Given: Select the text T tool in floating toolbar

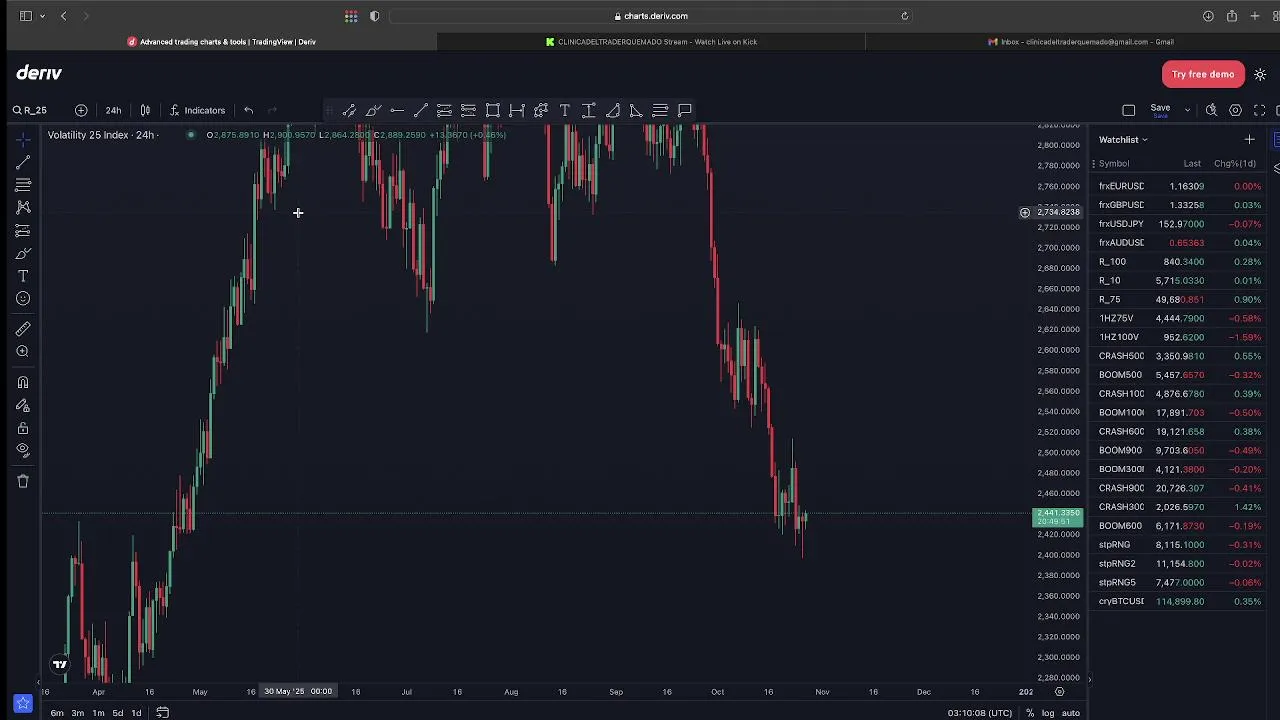Looking at the screenshot, I should [565, 110].
